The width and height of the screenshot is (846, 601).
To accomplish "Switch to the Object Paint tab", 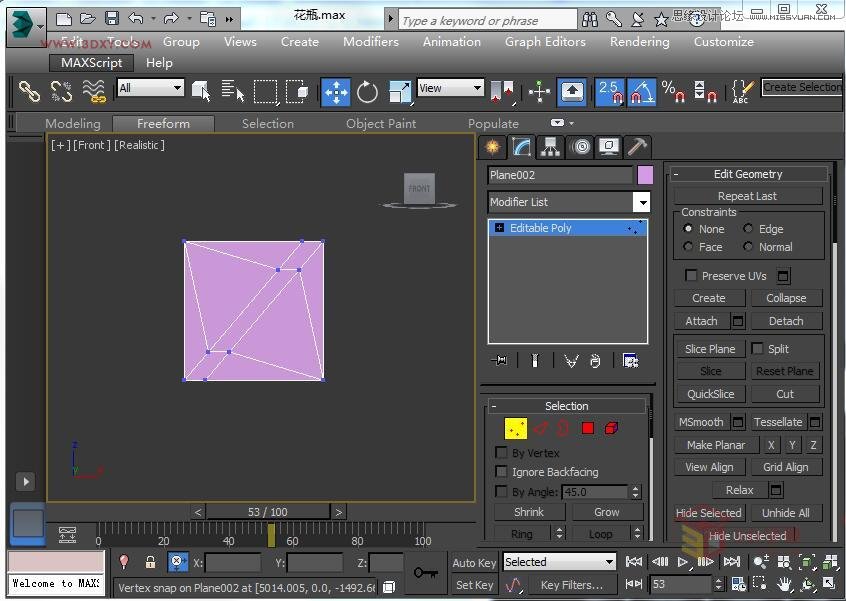I will point(381,124).
